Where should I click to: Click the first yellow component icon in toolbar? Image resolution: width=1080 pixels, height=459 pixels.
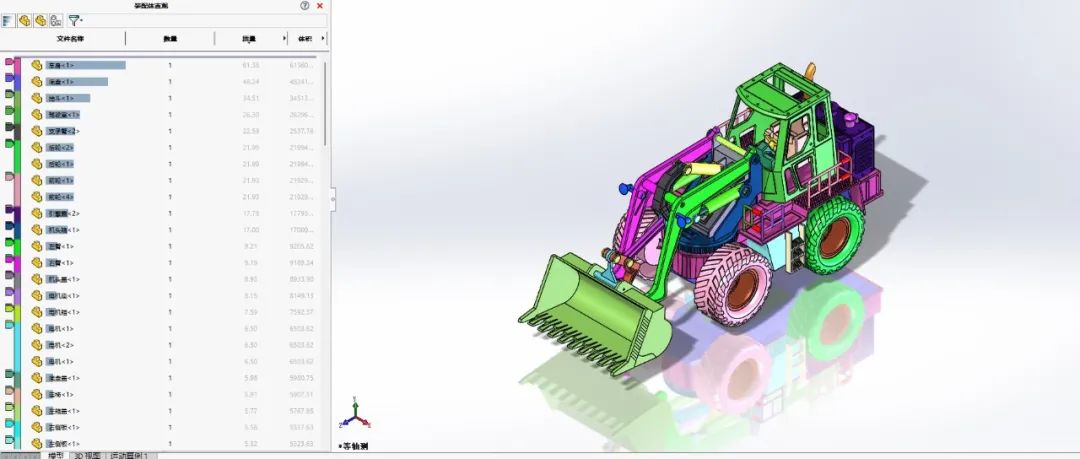24,21
